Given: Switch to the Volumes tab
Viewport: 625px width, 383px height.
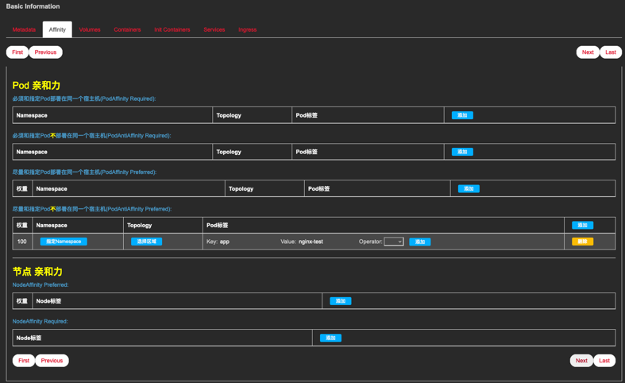Looking at the screenshot, I should (90, 30).
